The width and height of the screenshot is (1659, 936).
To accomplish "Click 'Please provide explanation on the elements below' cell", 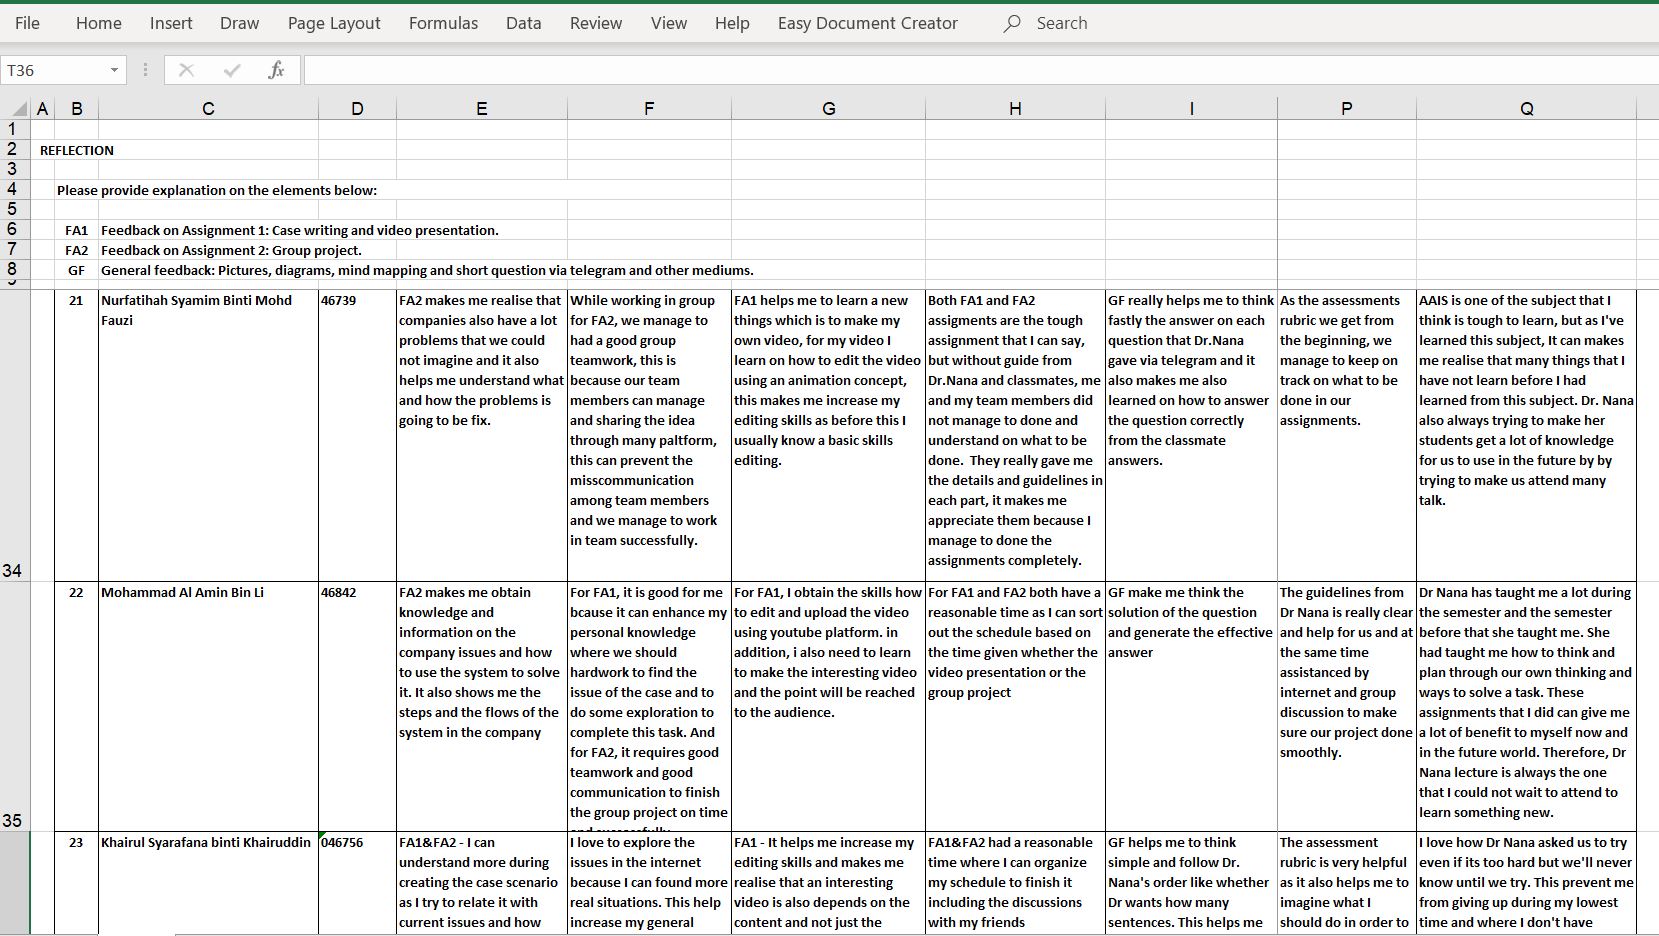I will pos(217,190).
